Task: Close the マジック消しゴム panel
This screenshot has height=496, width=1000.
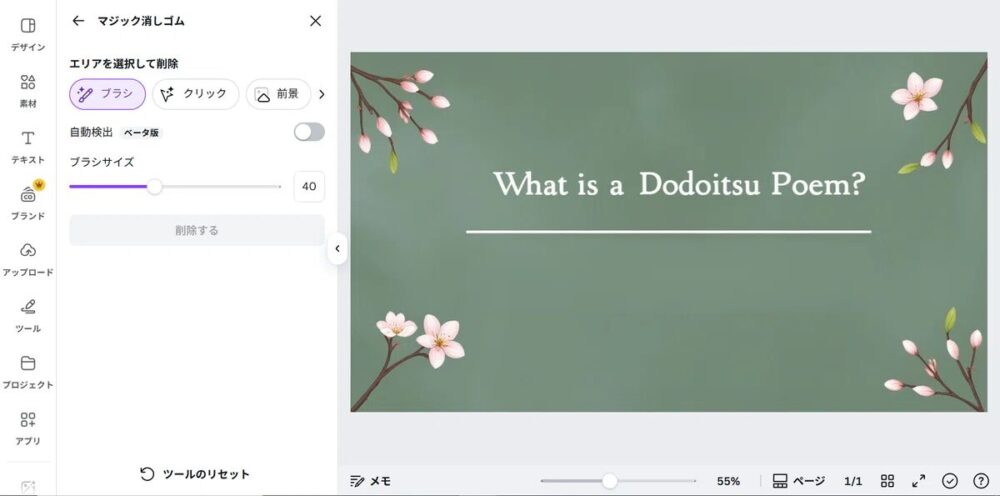Action: [315, 20]
